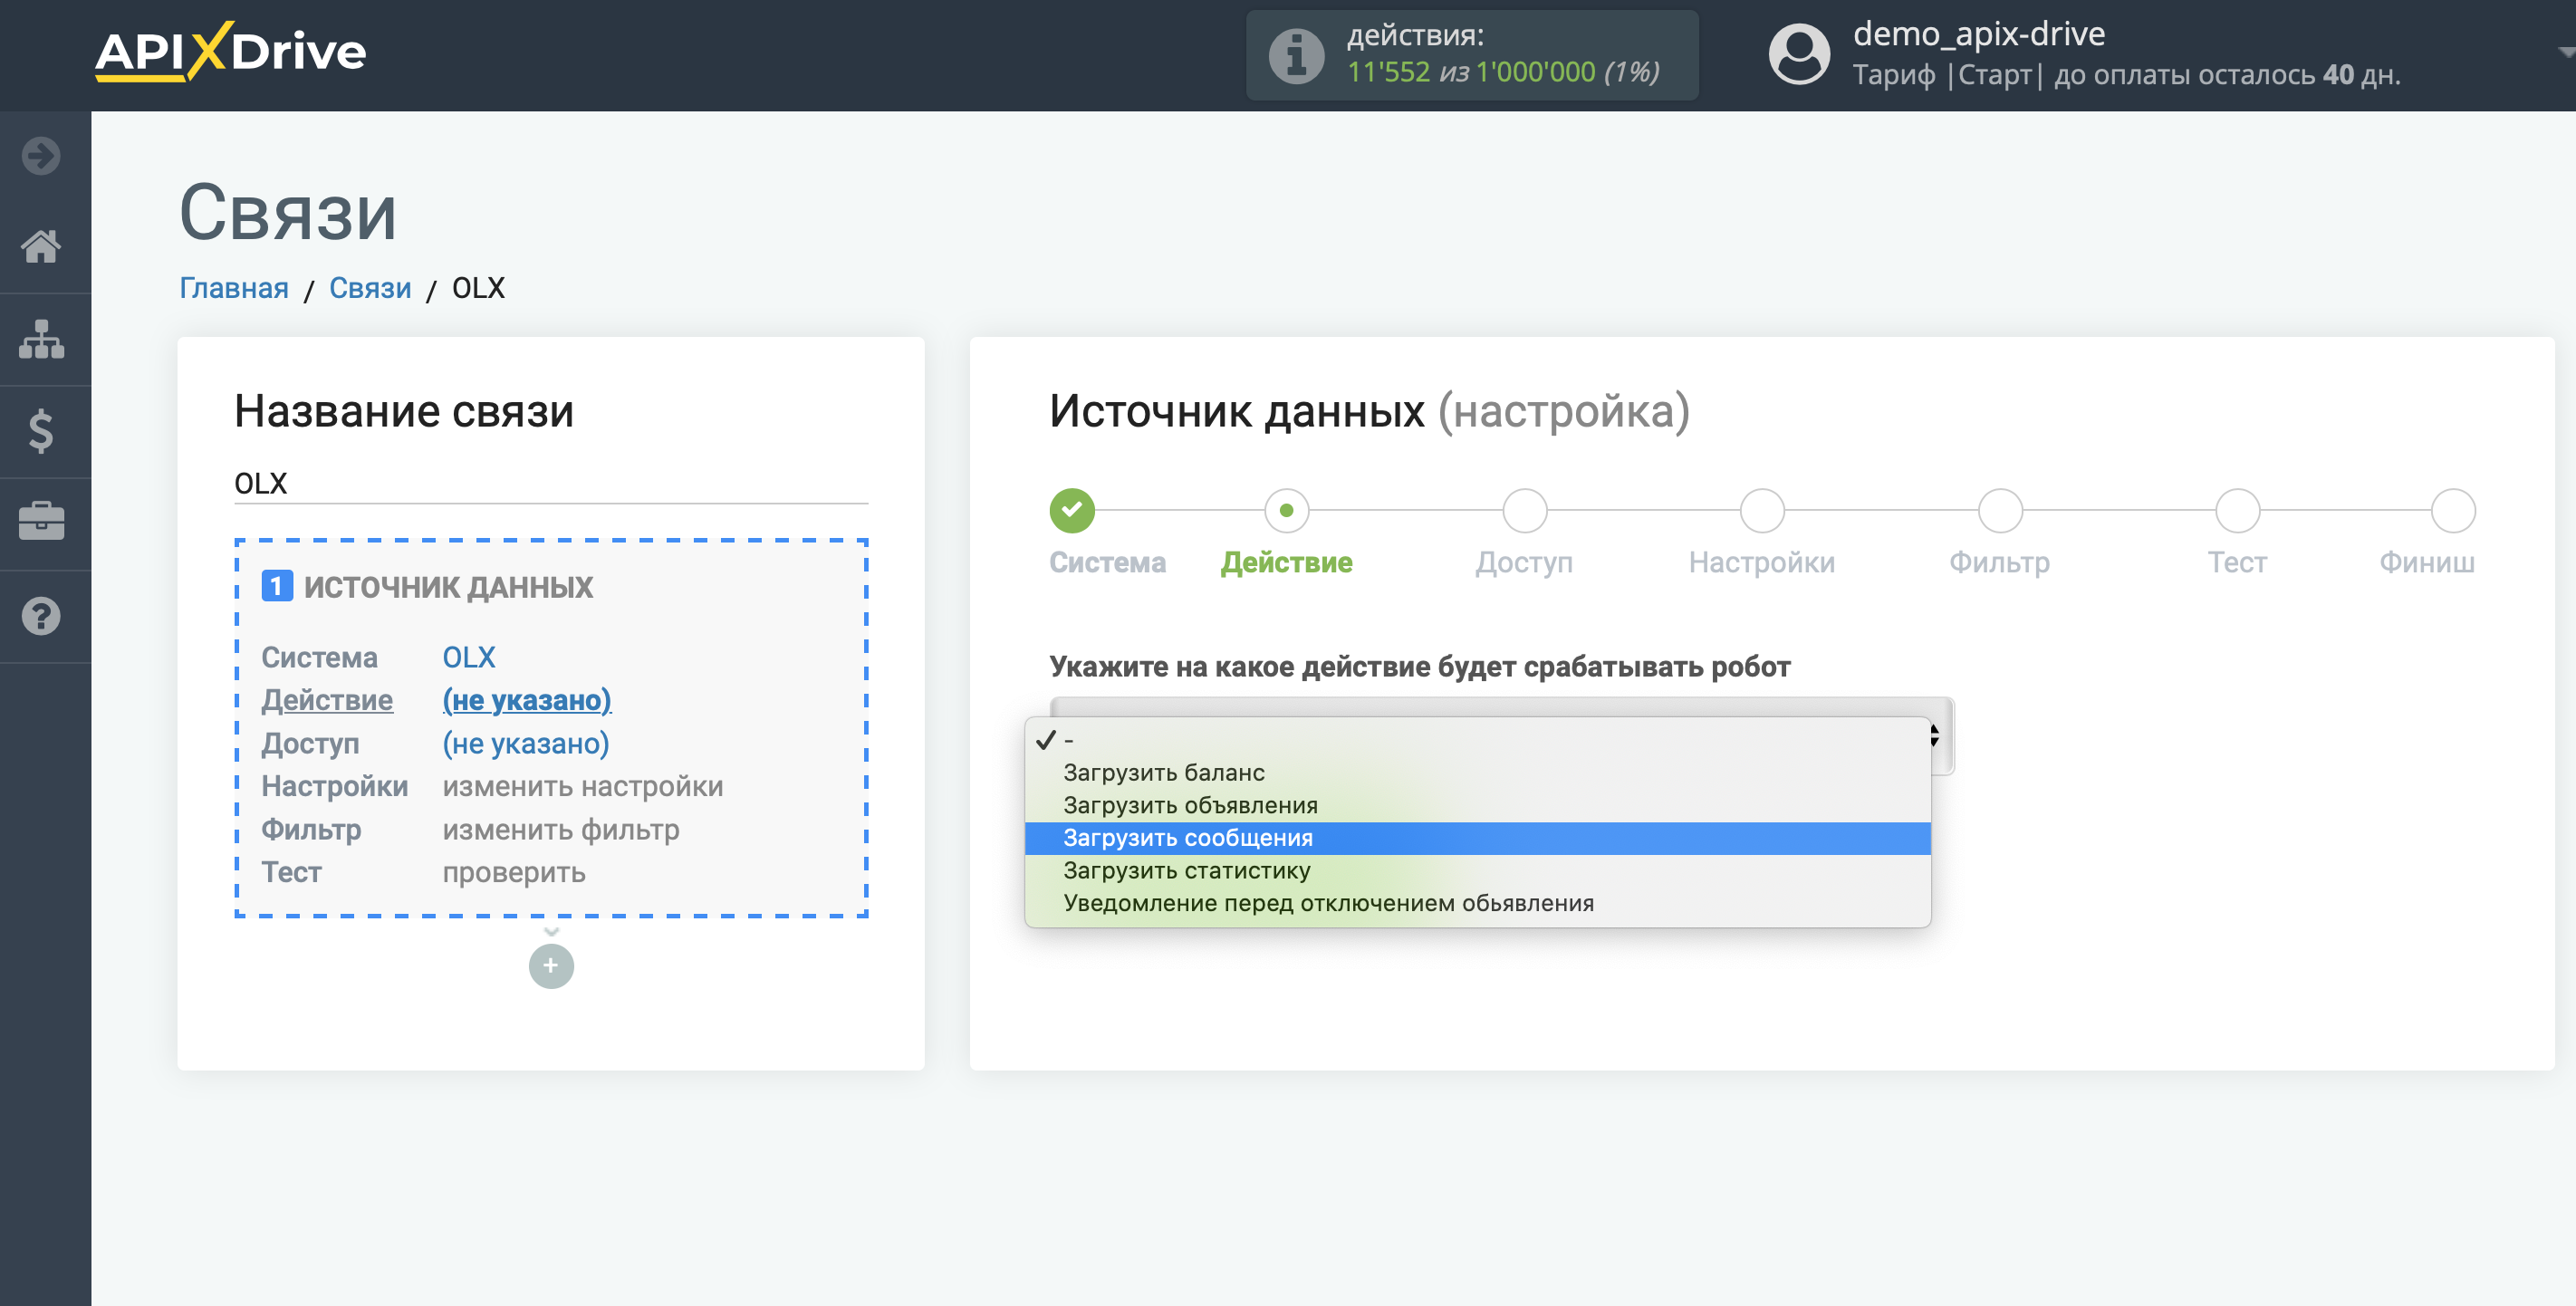Click изменить настройки text
This screenshot has height=1306, width=2576.
click(x=583, y=786)
